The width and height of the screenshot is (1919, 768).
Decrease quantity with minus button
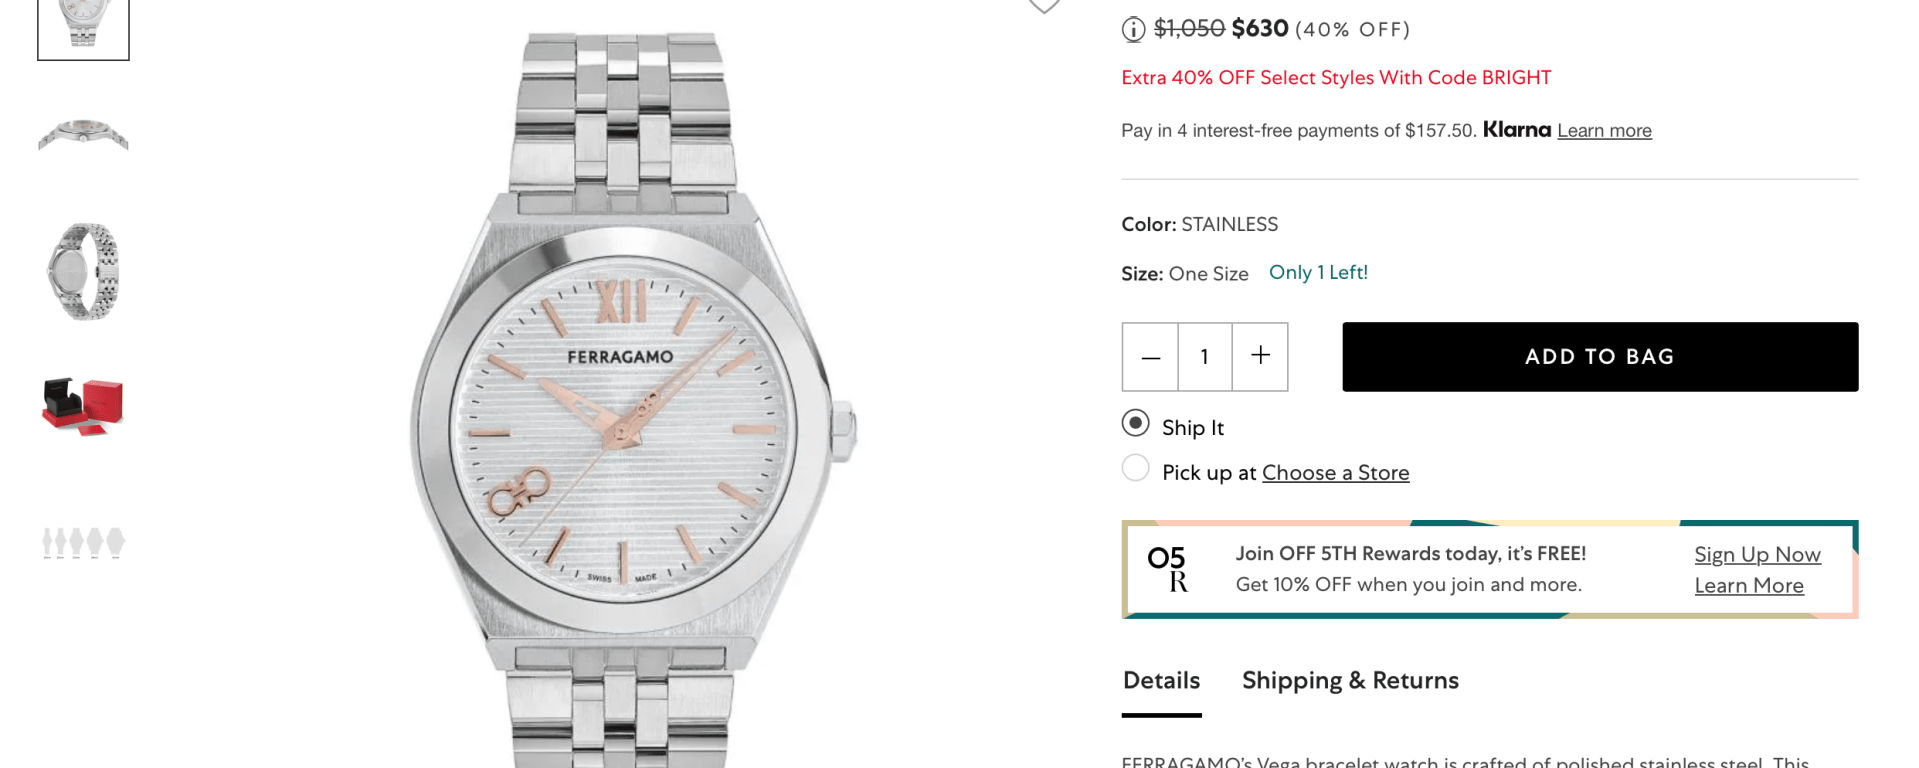click(x=1150, y=357)
